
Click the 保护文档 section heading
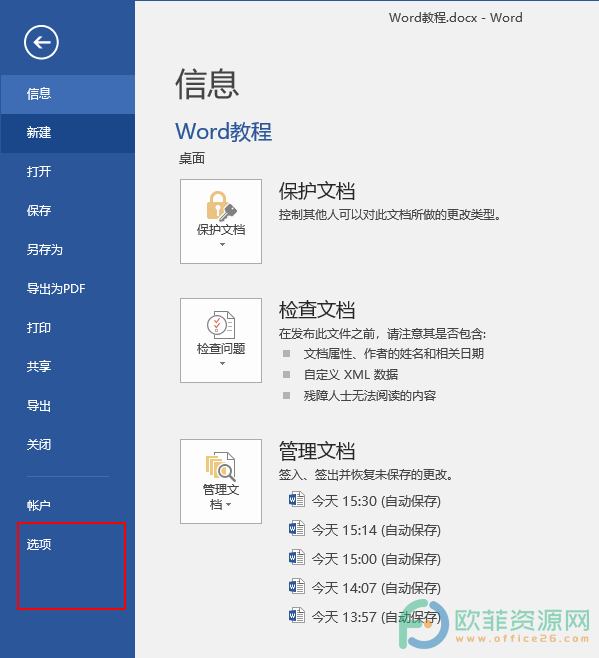coord(317,191)
